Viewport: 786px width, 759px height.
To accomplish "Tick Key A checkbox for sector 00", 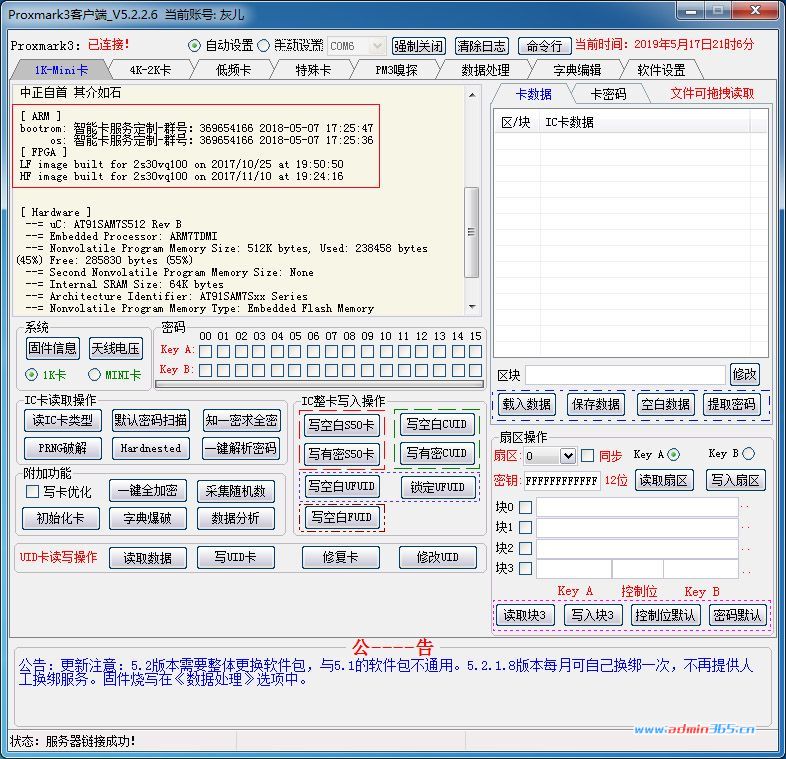I will coord(205,351).
